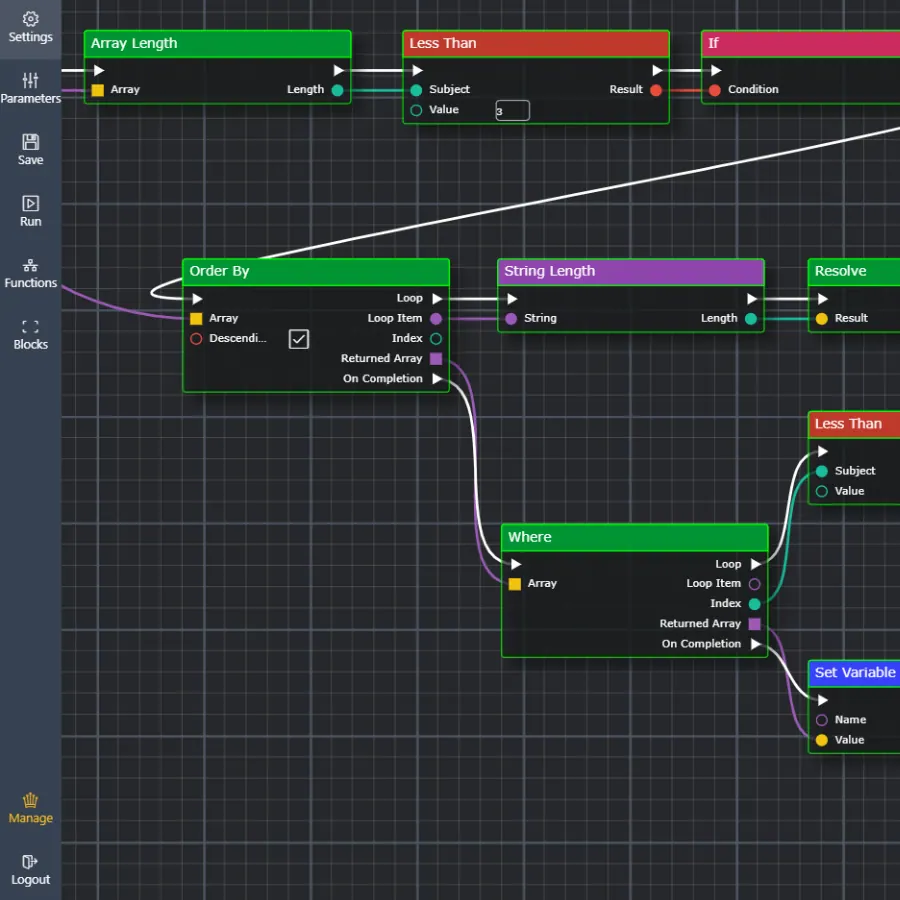This screenshot has width=900, height=900.
Task: Select the Where node header
Action: [x=635, y=538]
